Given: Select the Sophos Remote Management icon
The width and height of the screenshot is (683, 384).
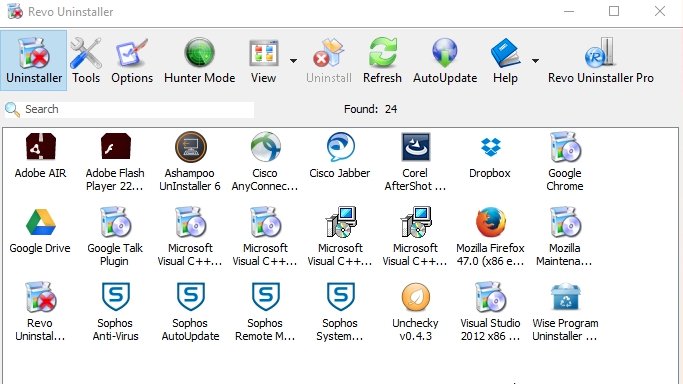Looking at the screenshot, I should point(265,297).
